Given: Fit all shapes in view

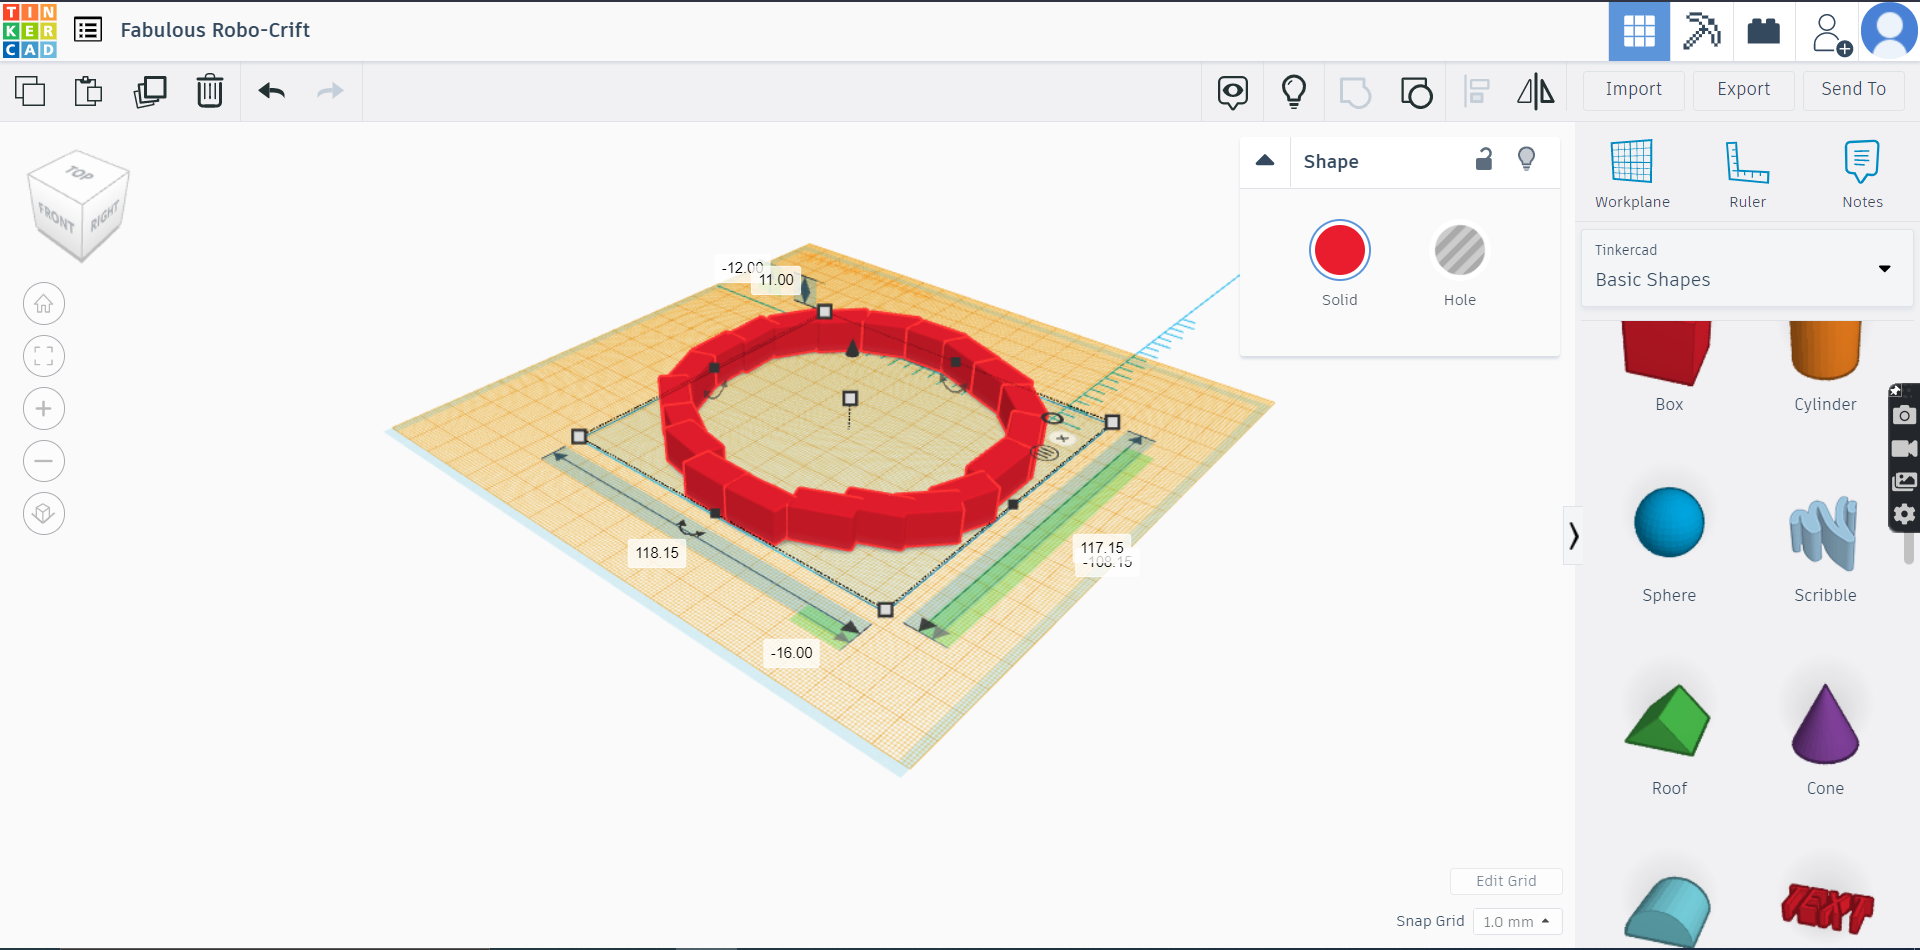Looking at the screenshot, I should 44,356.
